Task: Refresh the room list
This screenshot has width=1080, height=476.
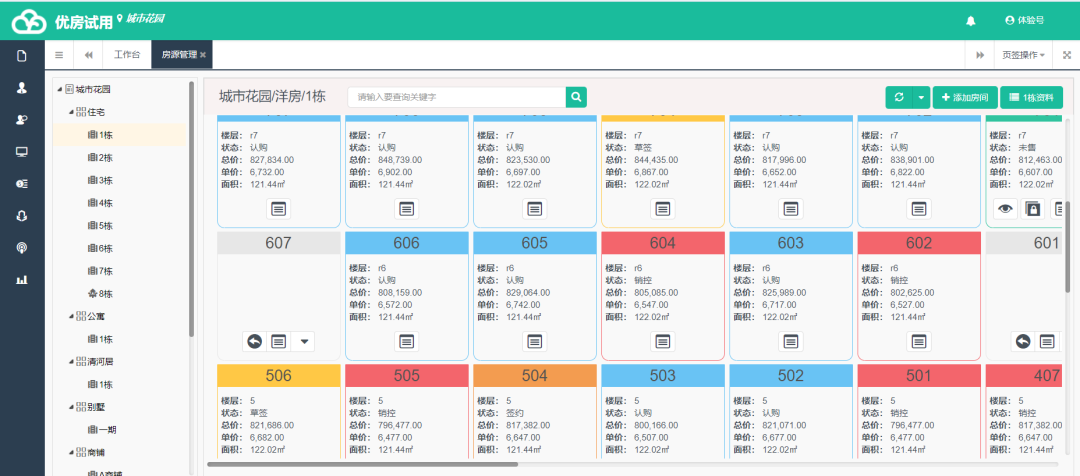Action: tap(899, 98)
